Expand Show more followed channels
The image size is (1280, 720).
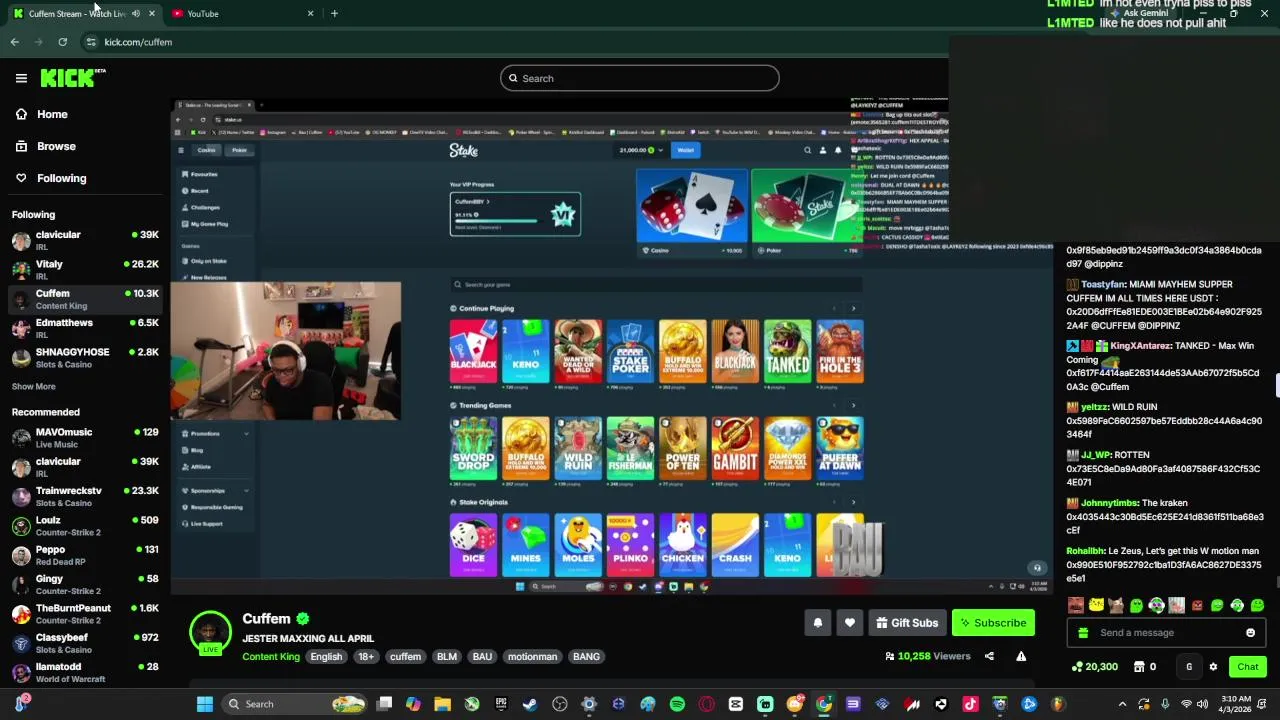click(34, 386)
